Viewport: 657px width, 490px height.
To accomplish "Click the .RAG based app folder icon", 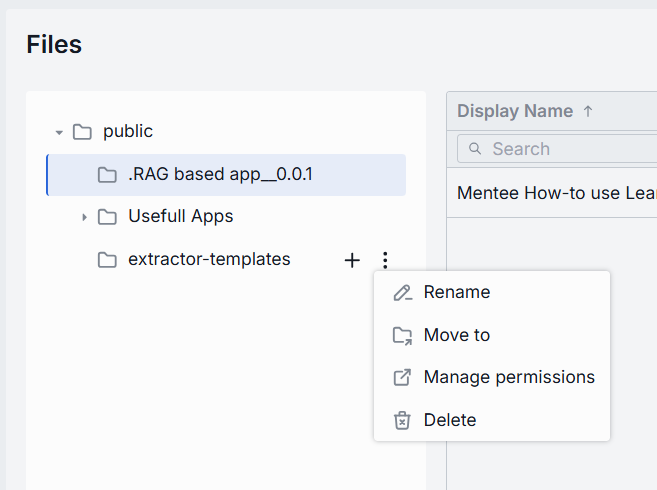I will click(x=107, y=175).
